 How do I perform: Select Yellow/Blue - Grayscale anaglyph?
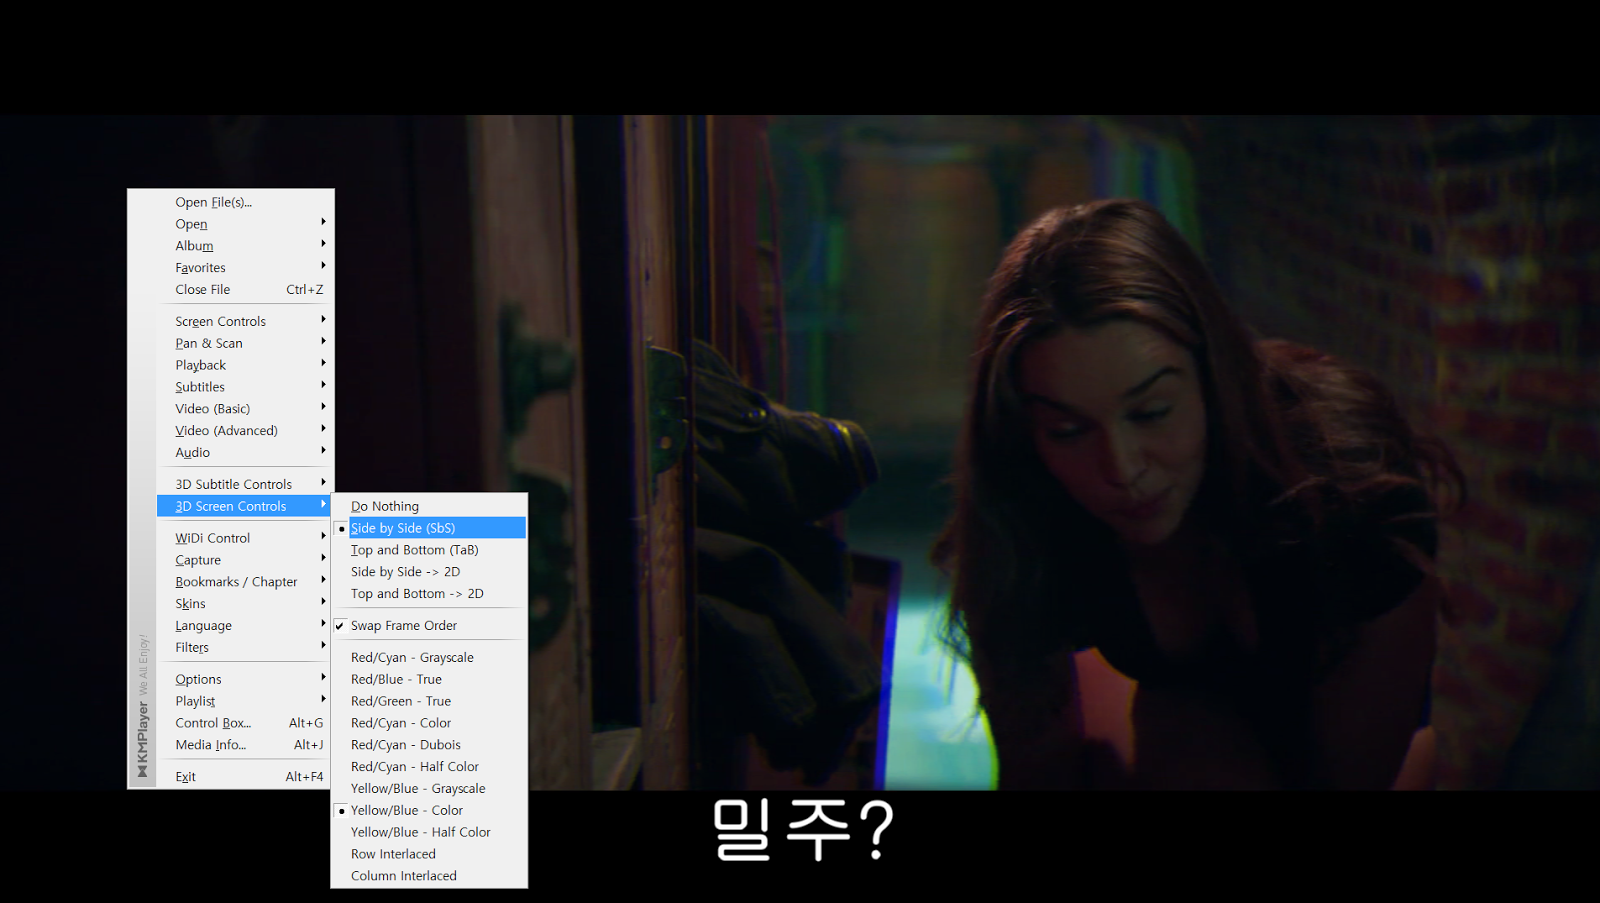[x=429, y=789]
